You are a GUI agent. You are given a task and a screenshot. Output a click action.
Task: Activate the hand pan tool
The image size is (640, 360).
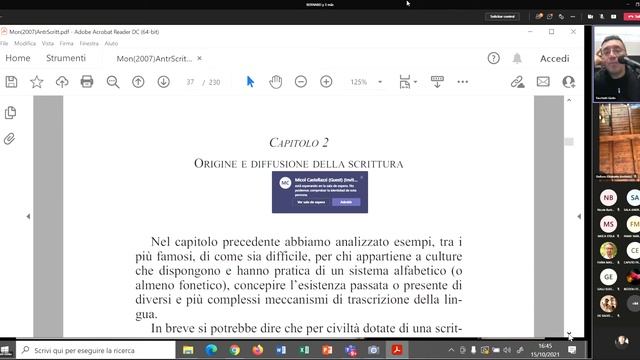pos(276,82)
